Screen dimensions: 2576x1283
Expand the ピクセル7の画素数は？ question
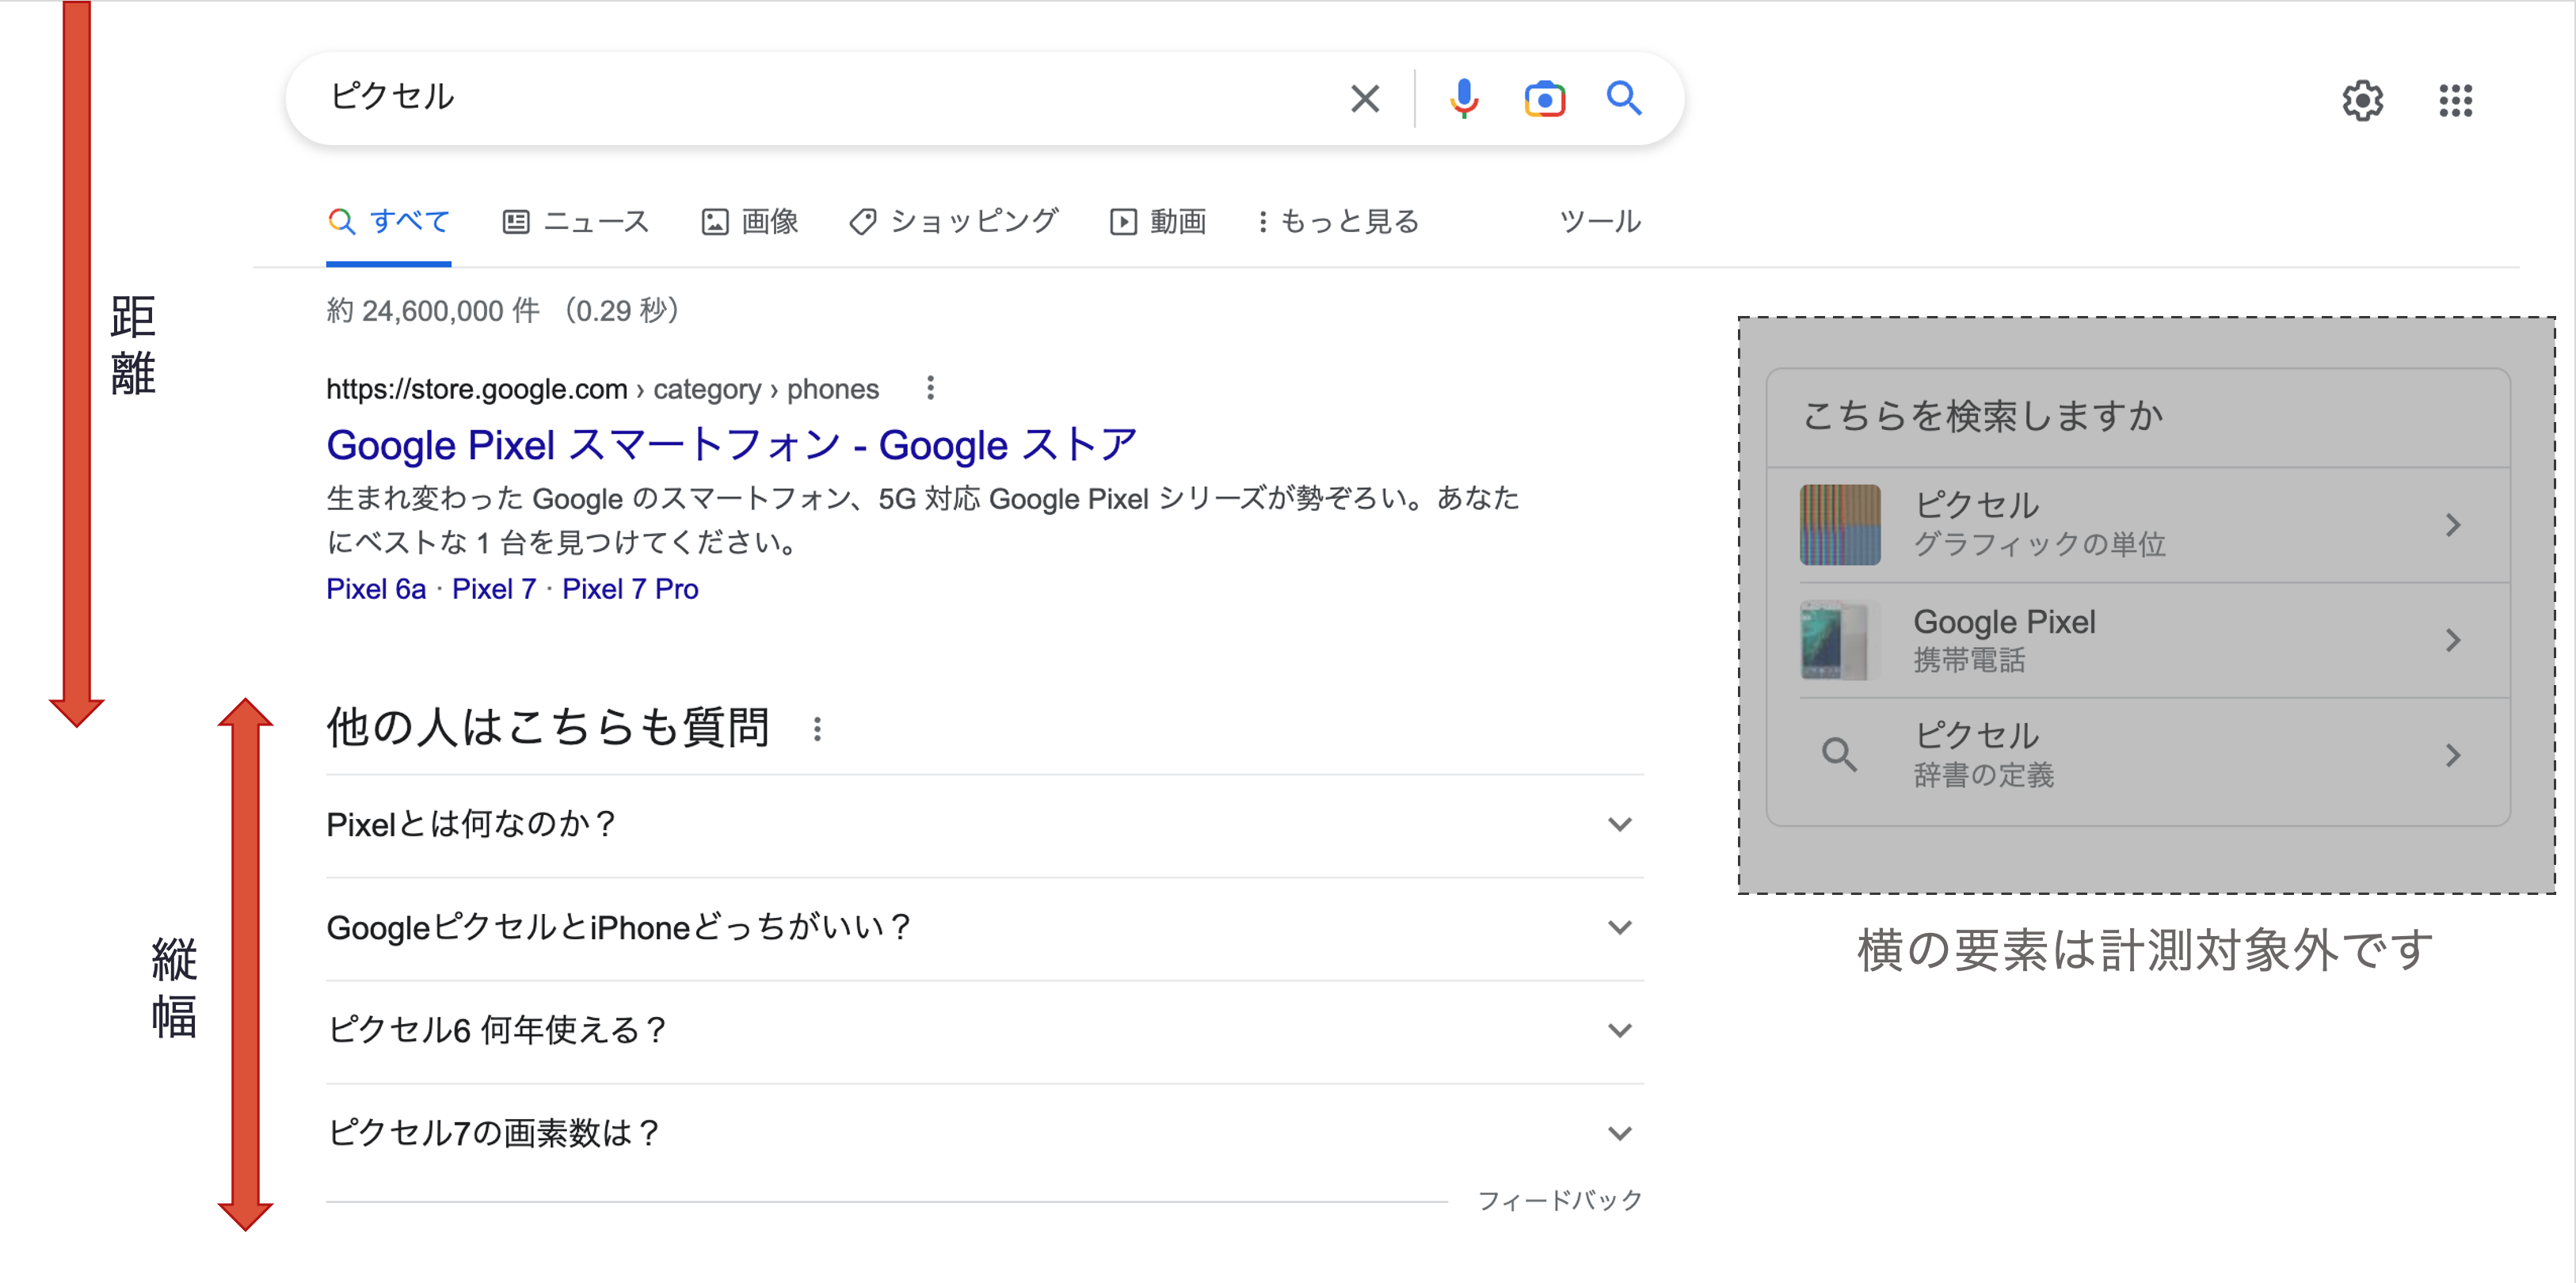click(x=985, y=1134)
